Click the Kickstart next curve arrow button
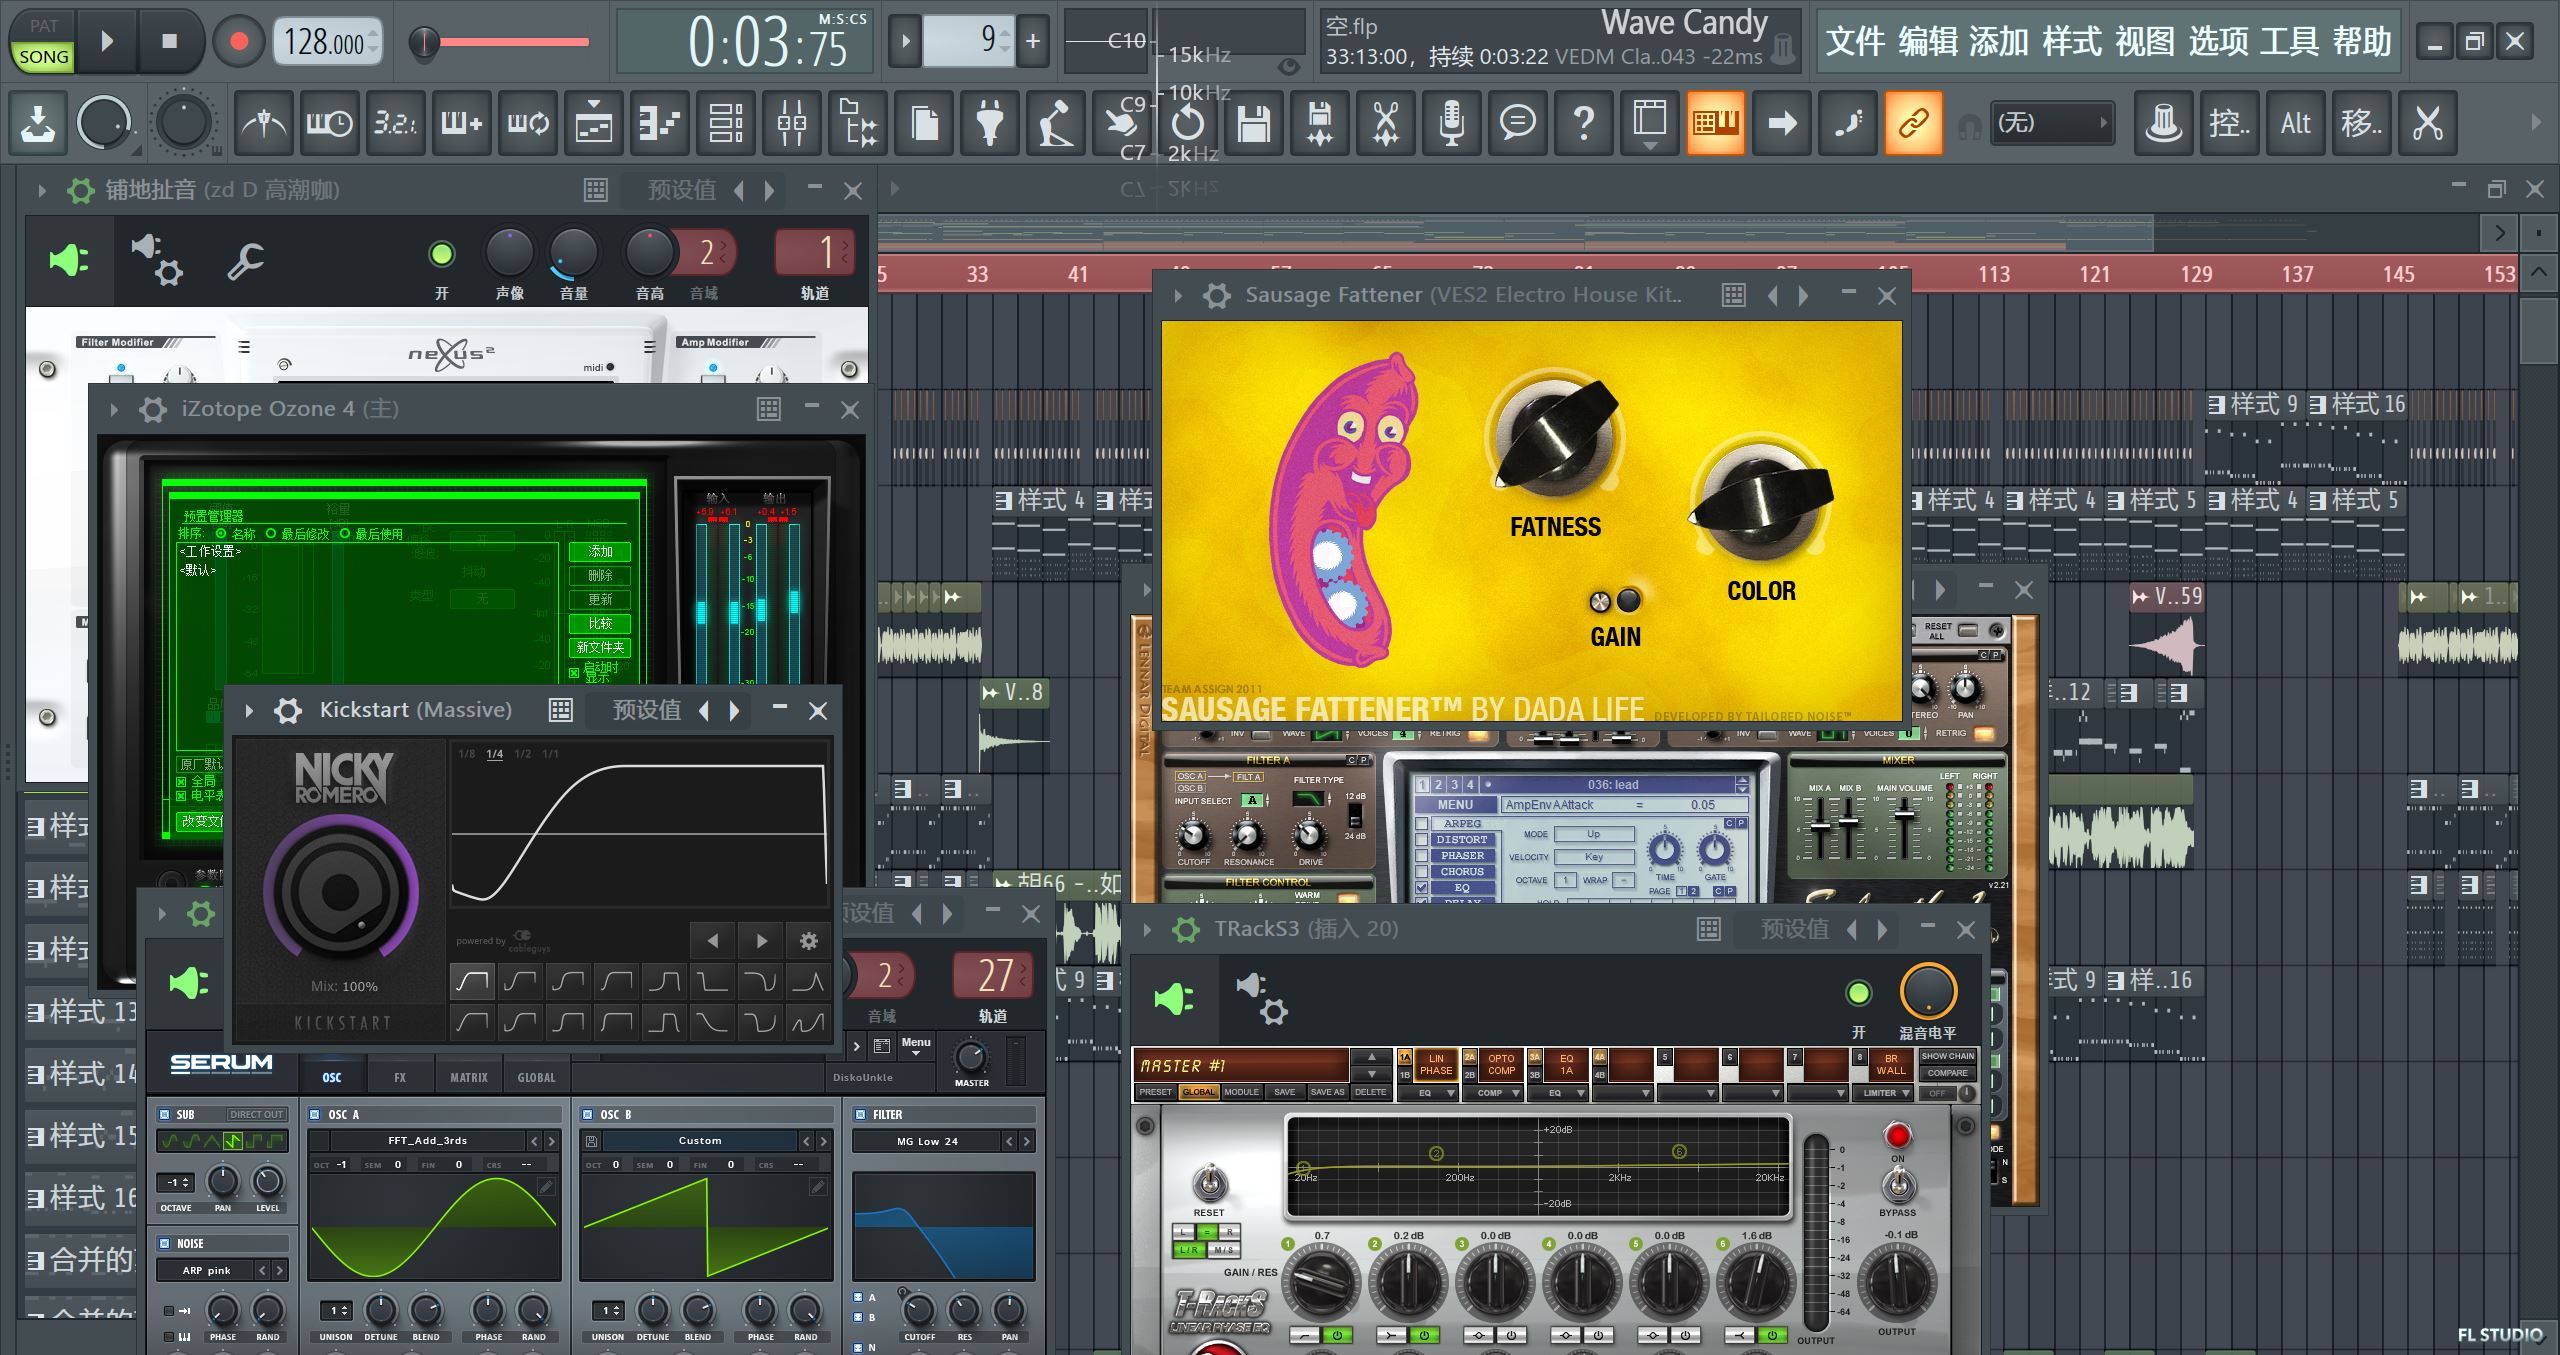 pyautogui.click(x=761, y=941)
